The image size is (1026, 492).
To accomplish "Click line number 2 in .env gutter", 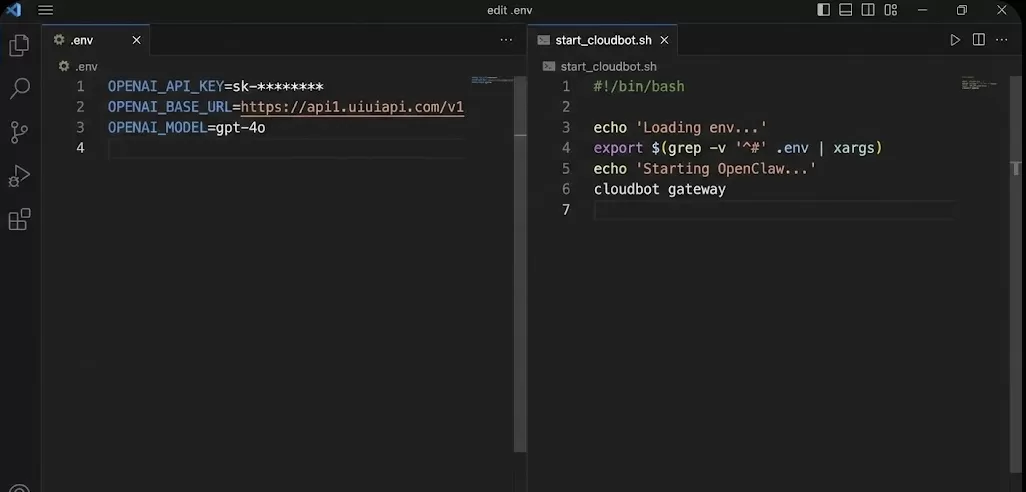I will pos(80,107).
